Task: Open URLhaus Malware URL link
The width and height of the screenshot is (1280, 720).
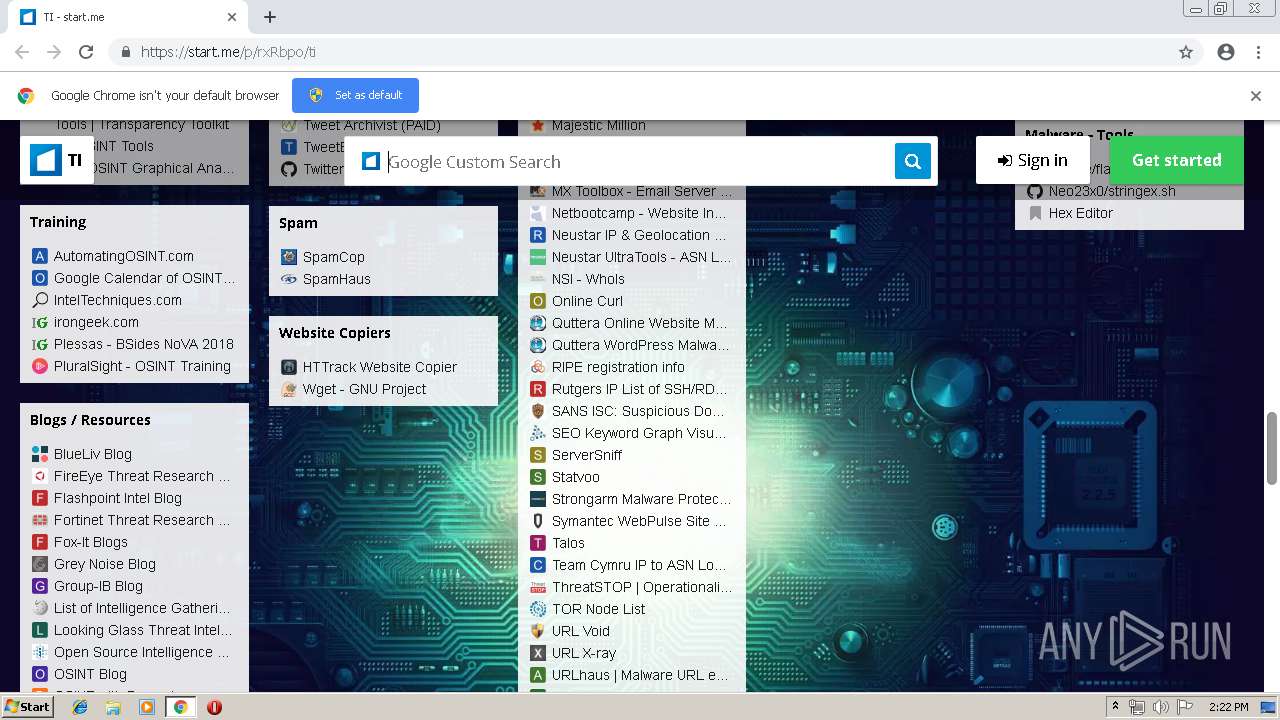Action: point(640,675)
